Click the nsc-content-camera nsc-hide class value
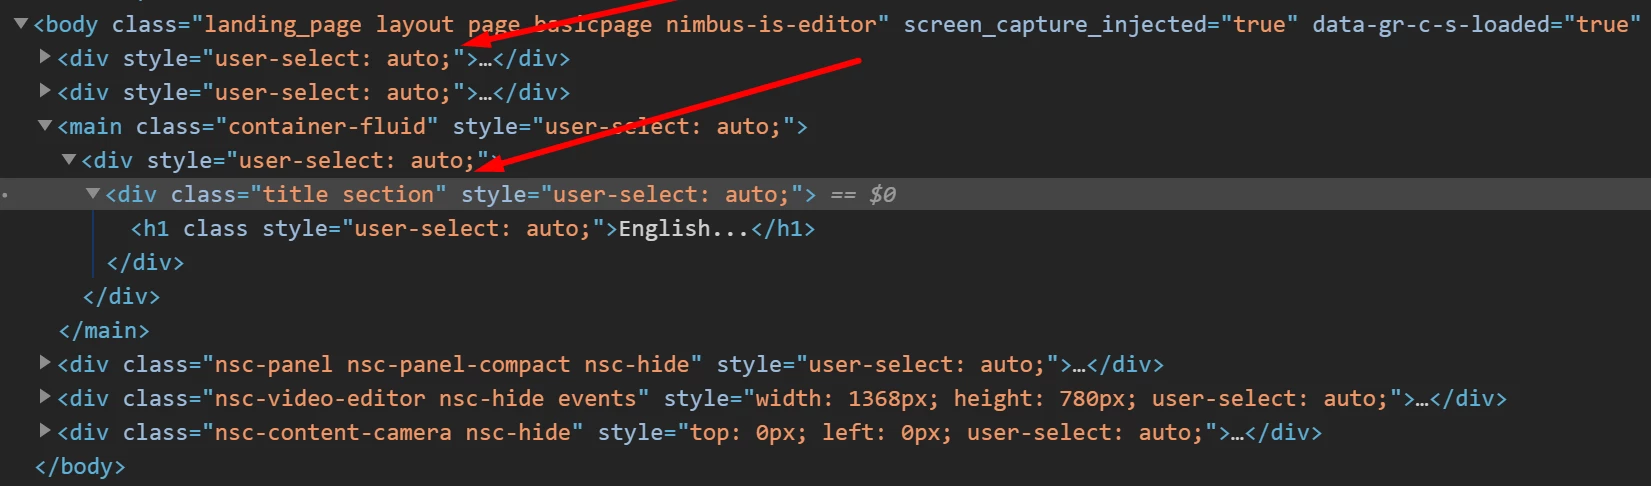The height and width of the screenshot is (486, 1651). (392, 433)
